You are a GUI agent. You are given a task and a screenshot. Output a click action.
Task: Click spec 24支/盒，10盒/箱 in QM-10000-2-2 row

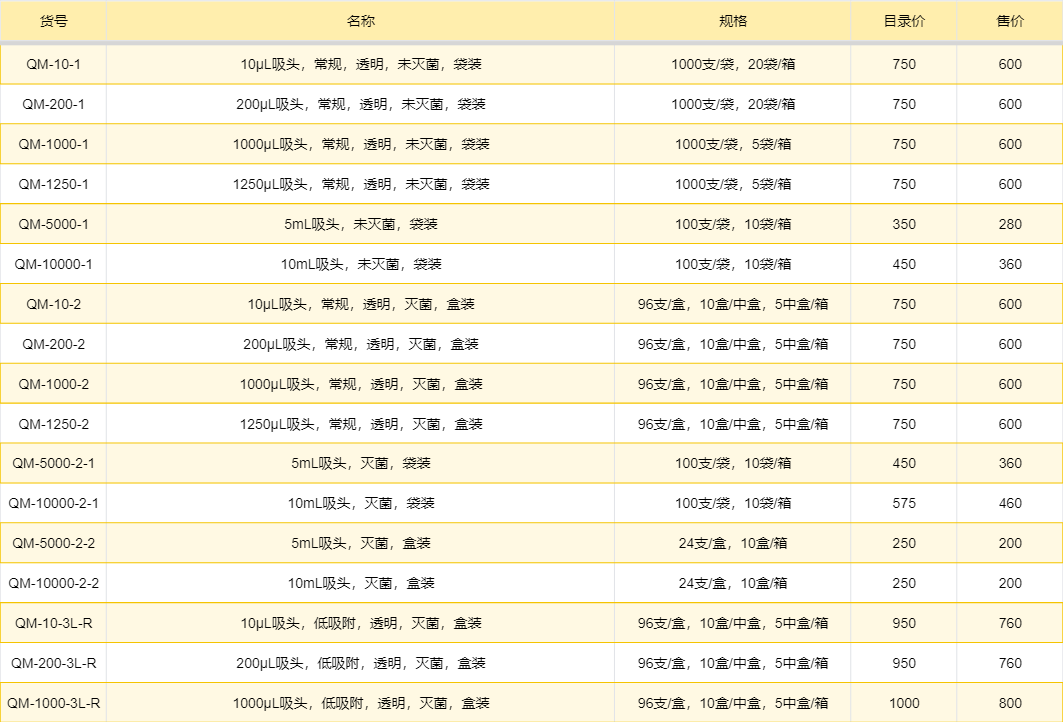tap(733, 584)
